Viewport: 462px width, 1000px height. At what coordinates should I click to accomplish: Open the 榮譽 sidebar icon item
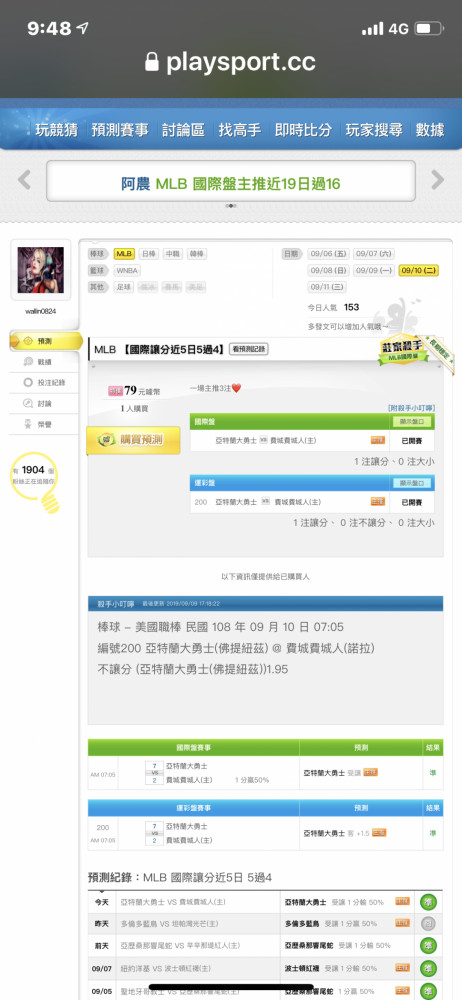[x=45, y=423]
